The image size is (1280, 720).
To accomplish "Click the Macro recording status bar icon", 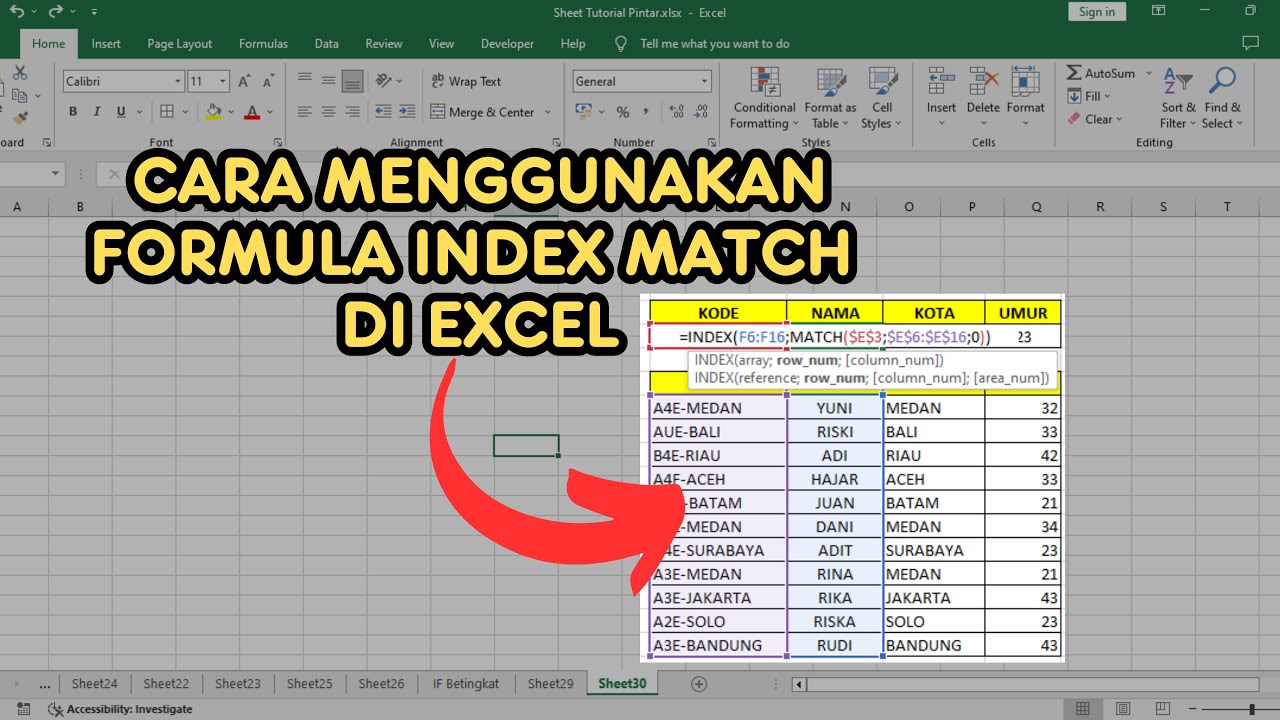I will (24, 709).
